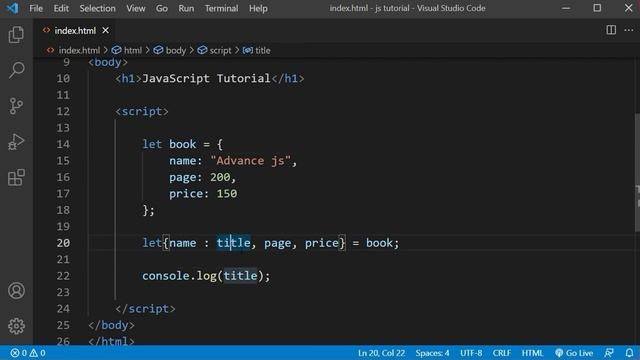Screen dimensions: 640x360
Task: Open the Go menu
Action: click(x=162, y=8)
